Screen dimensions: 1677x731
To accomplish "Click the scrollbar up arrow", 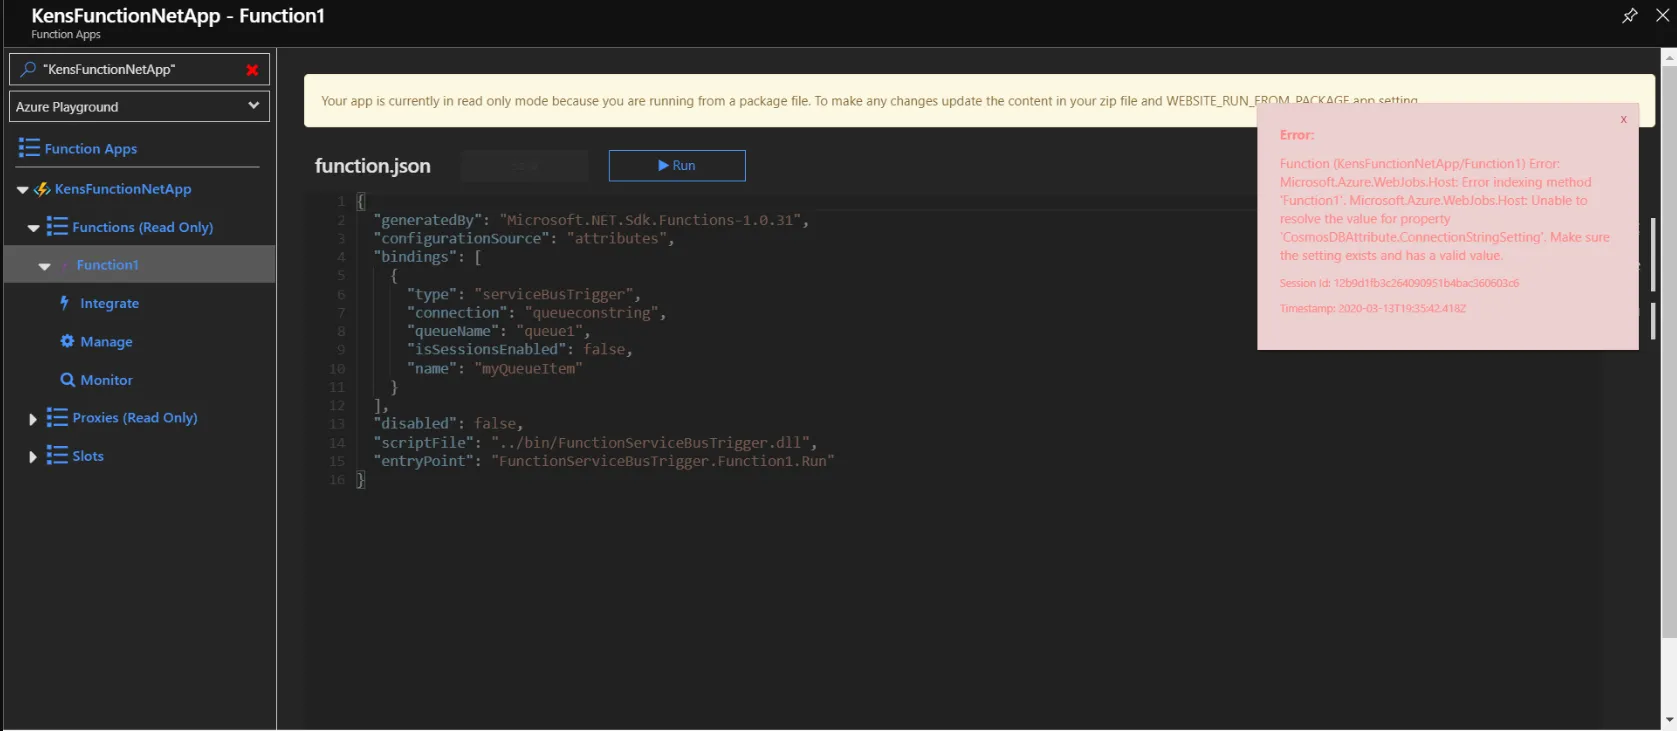I will (1669, 57).
